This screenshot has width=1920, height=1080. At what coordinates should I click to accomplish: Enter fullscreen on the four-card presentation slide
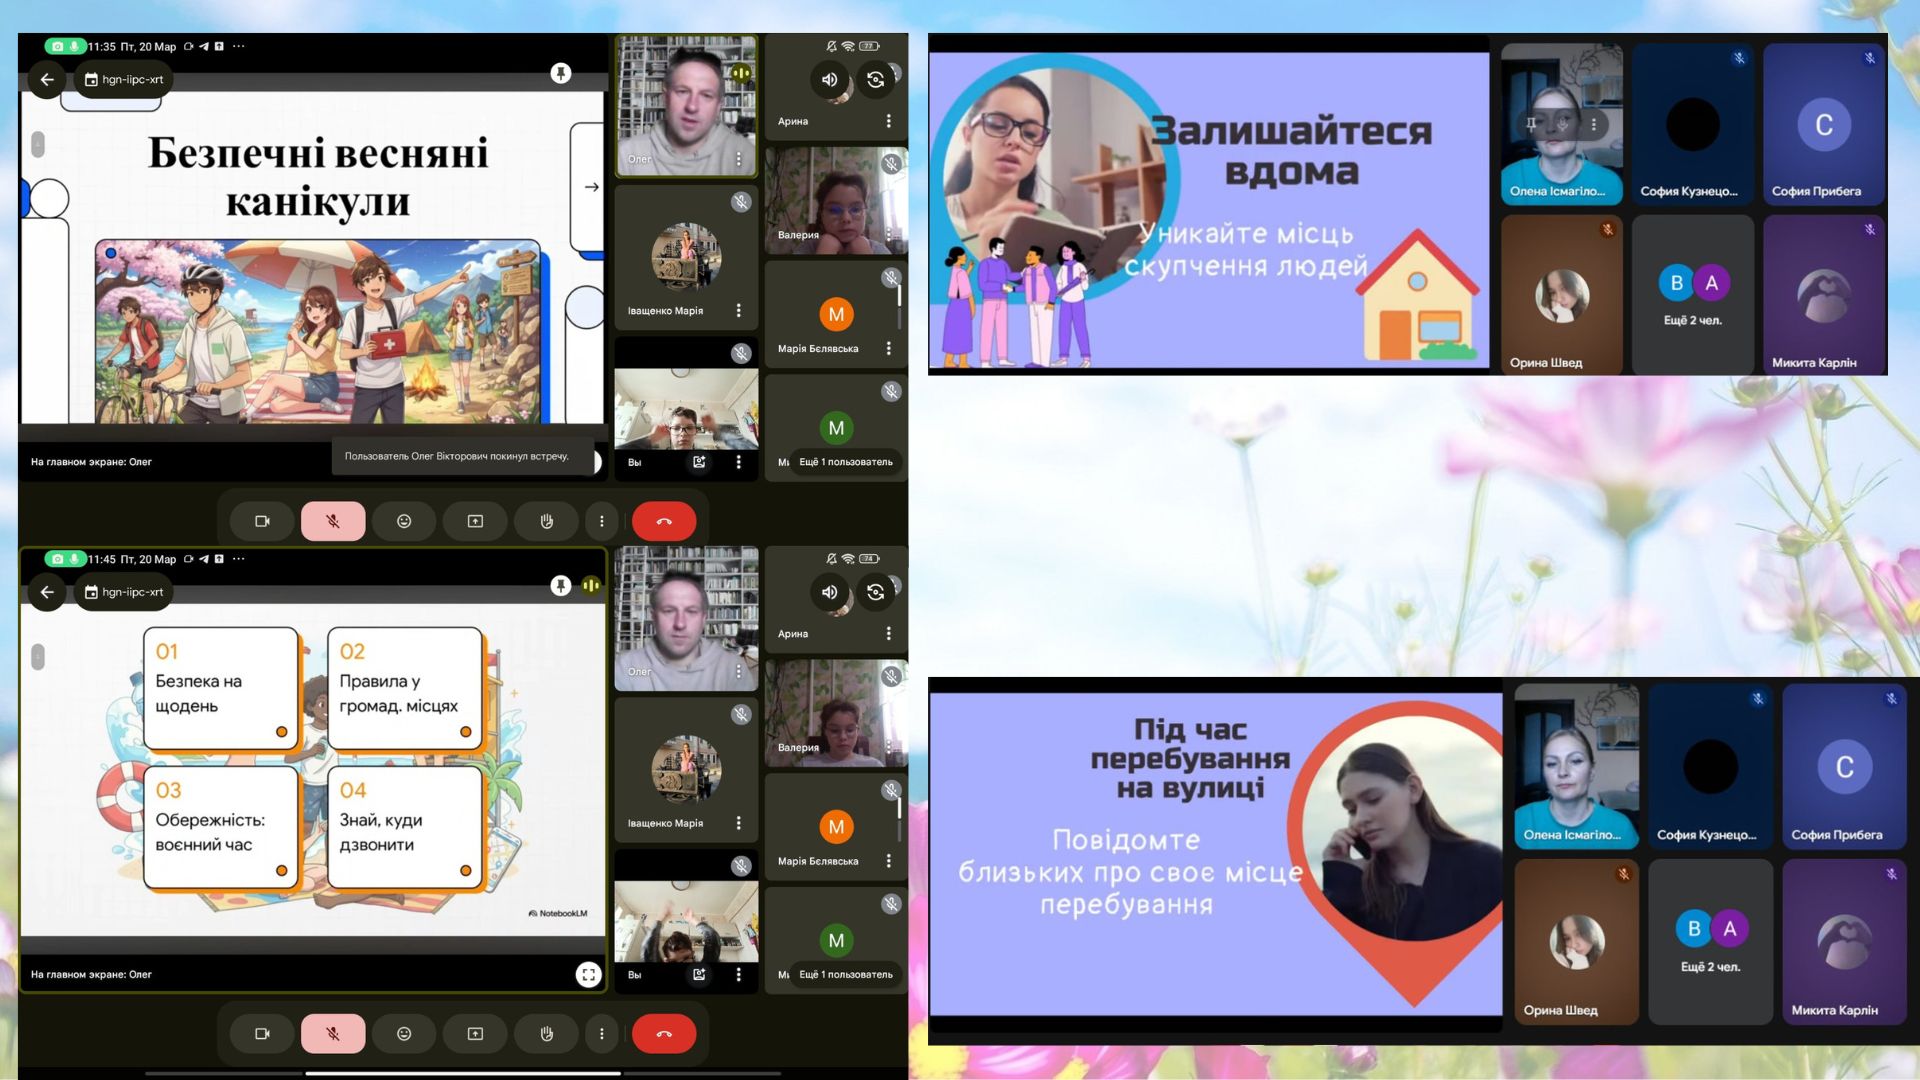pos(588,974)
